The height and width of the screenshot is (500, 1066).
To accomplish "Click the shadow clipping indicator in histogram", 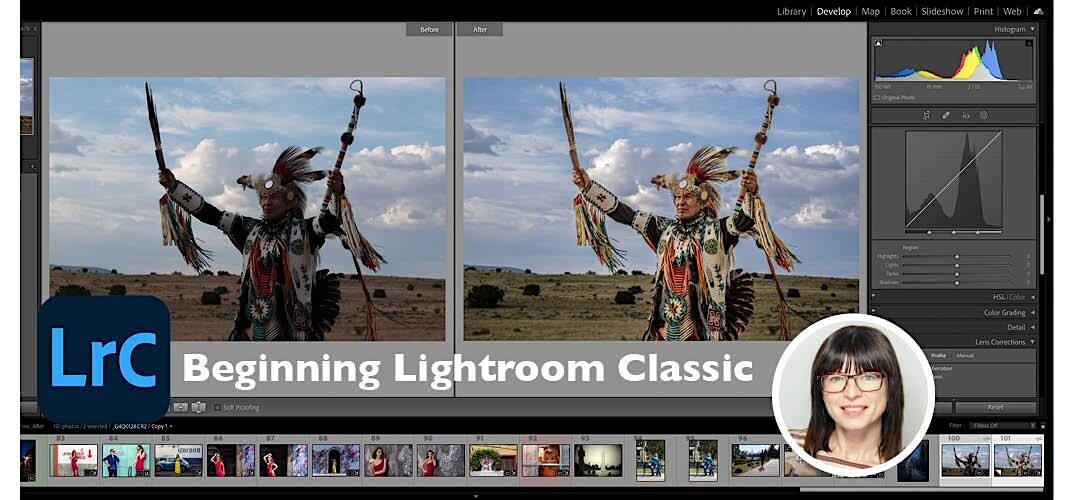I will (x=879, y=44).
